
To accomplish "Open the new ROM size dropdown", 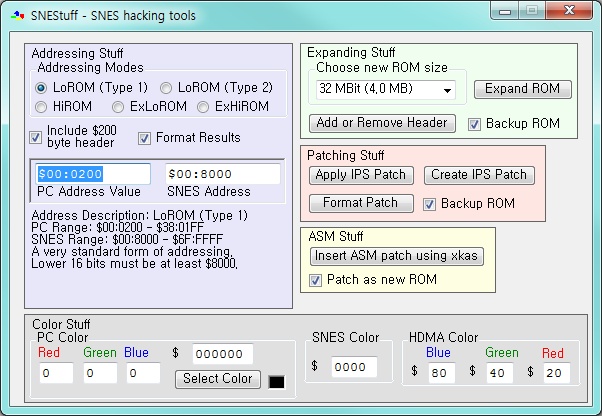I will 386,89.
